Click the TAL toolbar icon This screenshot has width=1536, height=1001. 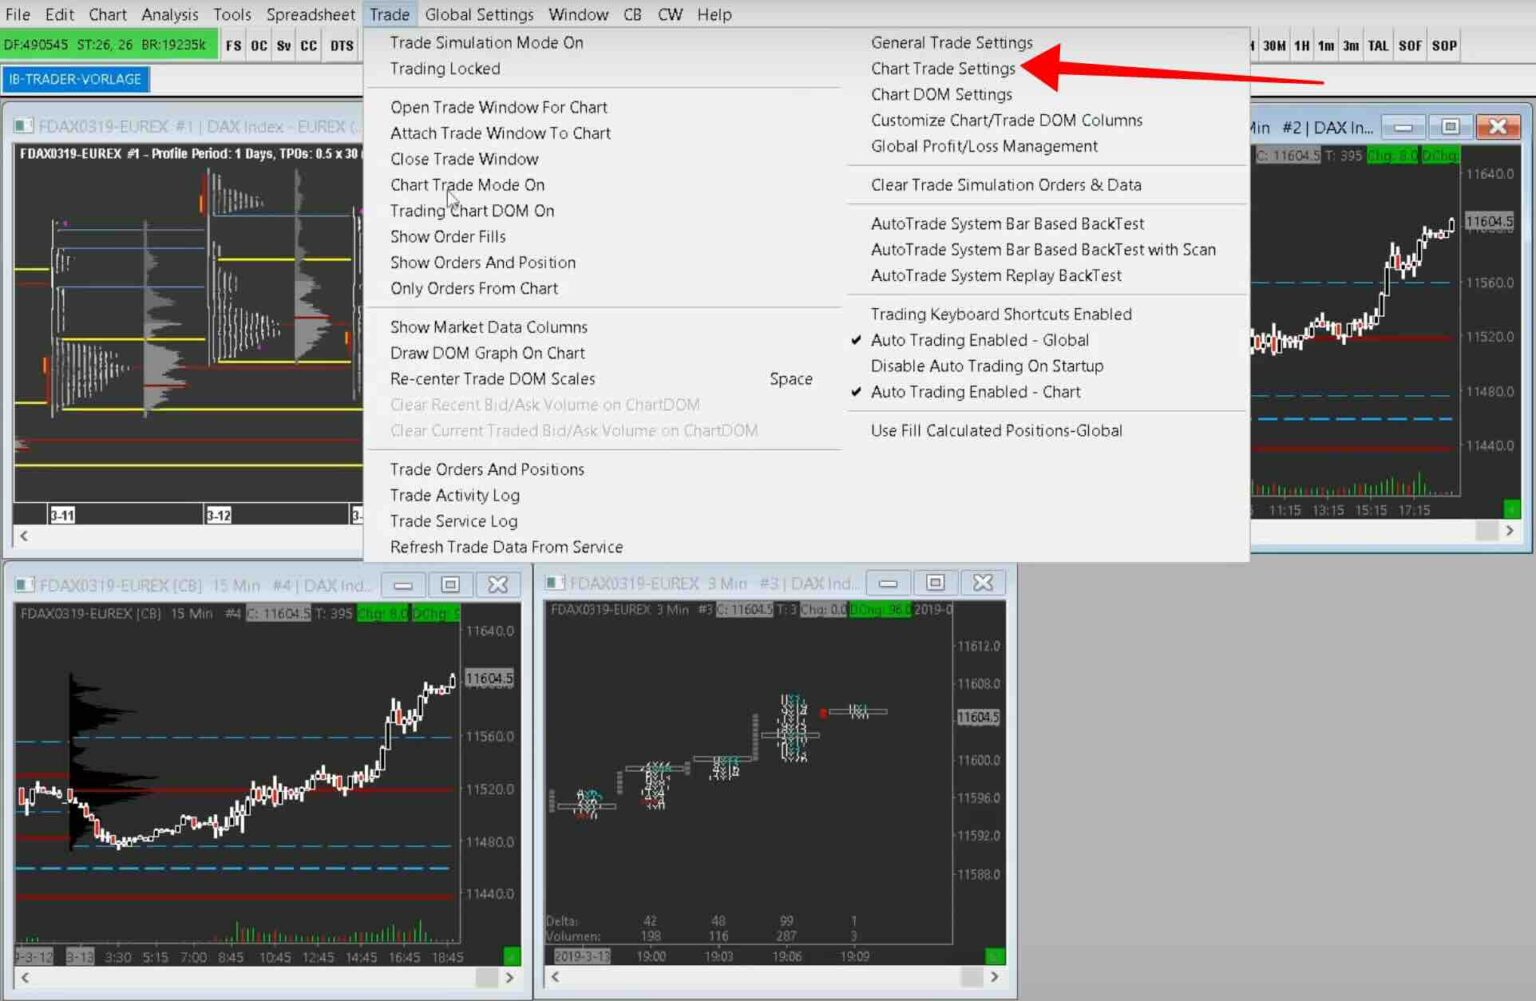1378,45
